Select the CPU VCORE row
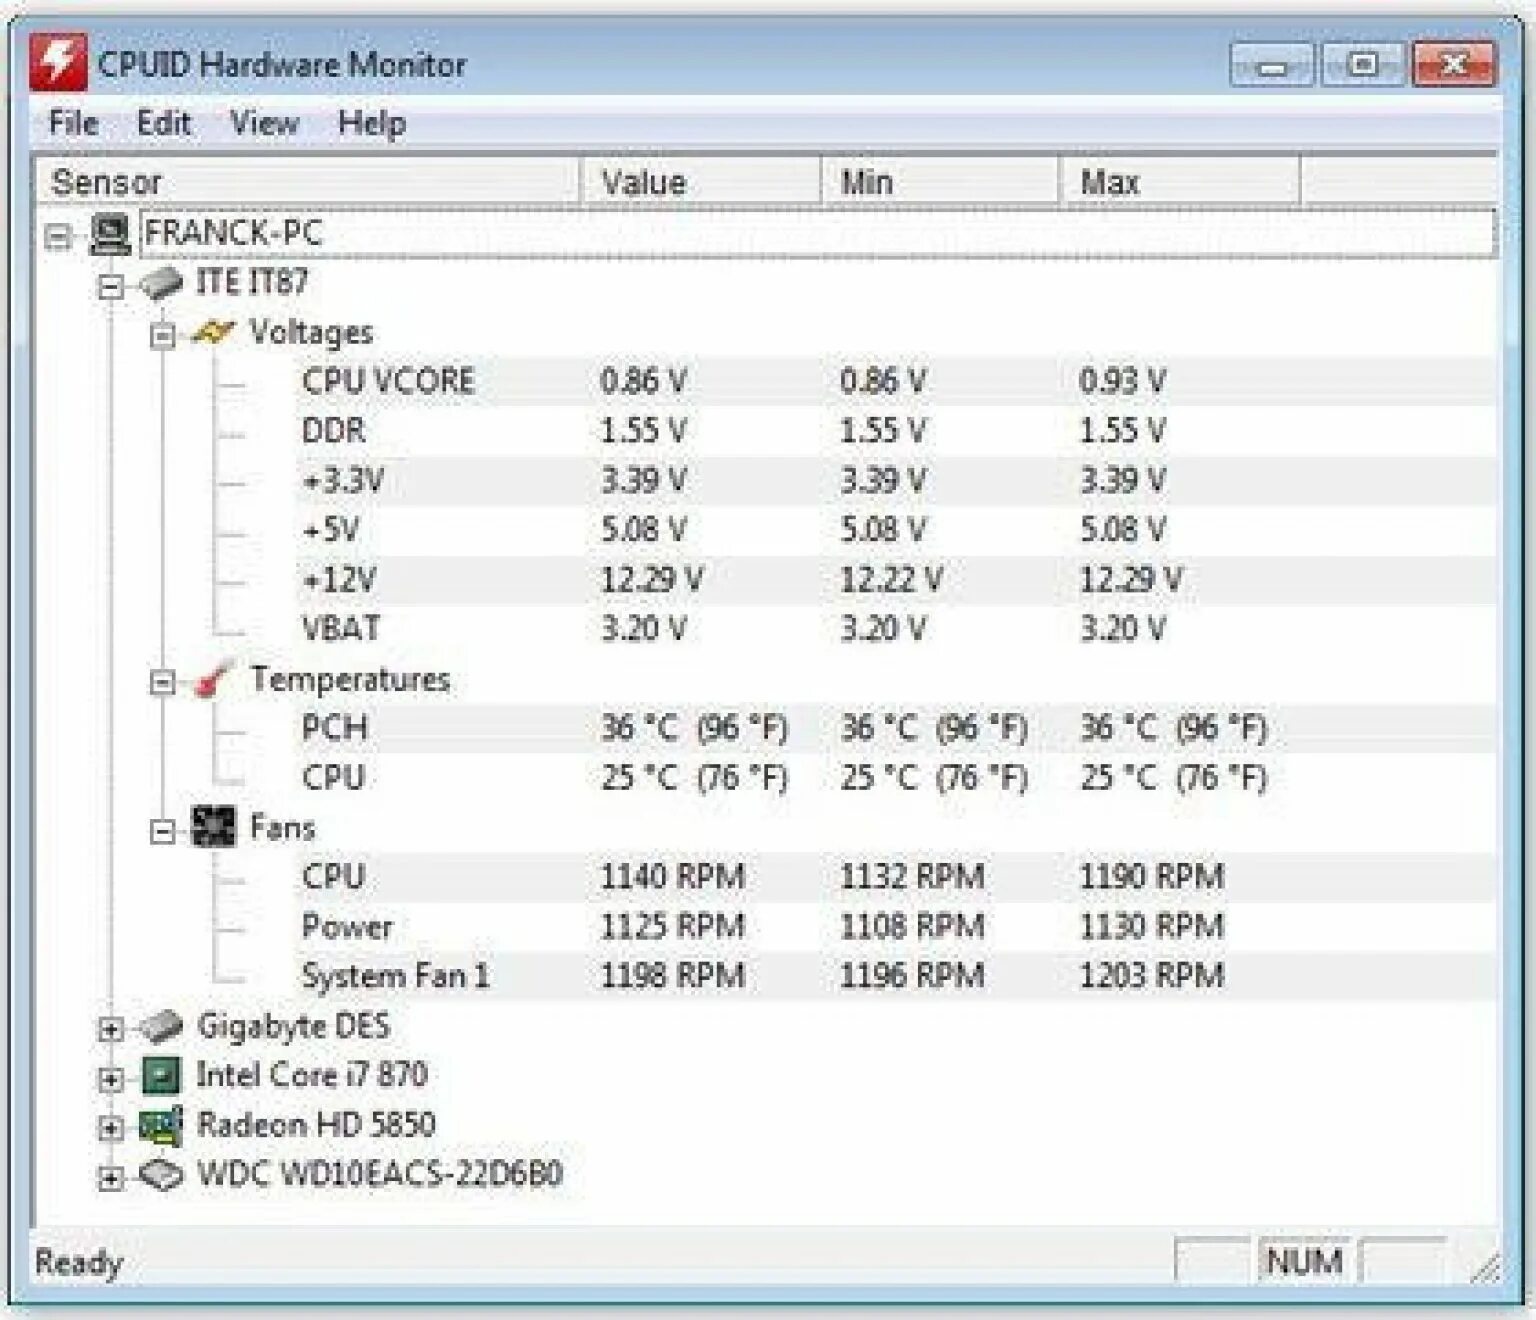The image size is (1536, 1320). click(x=896, y=381)
